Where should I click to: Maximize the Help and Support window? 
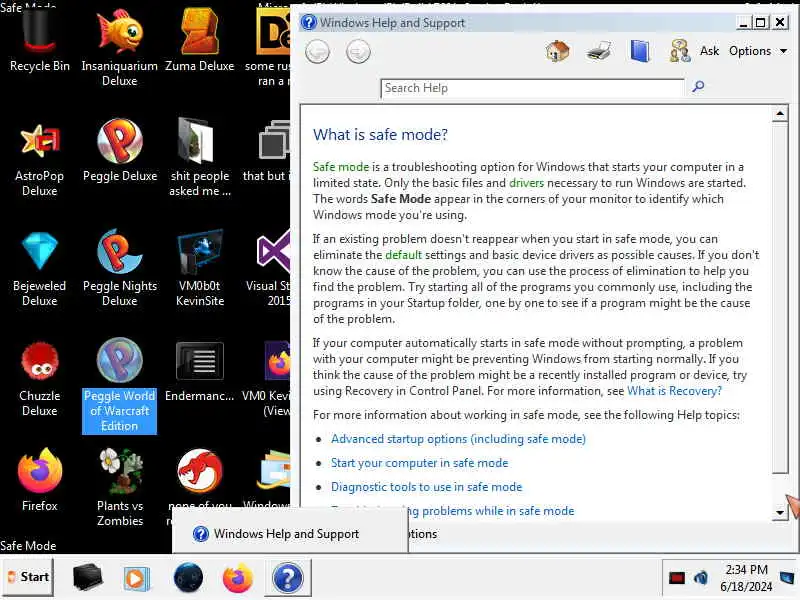(760, 22)
